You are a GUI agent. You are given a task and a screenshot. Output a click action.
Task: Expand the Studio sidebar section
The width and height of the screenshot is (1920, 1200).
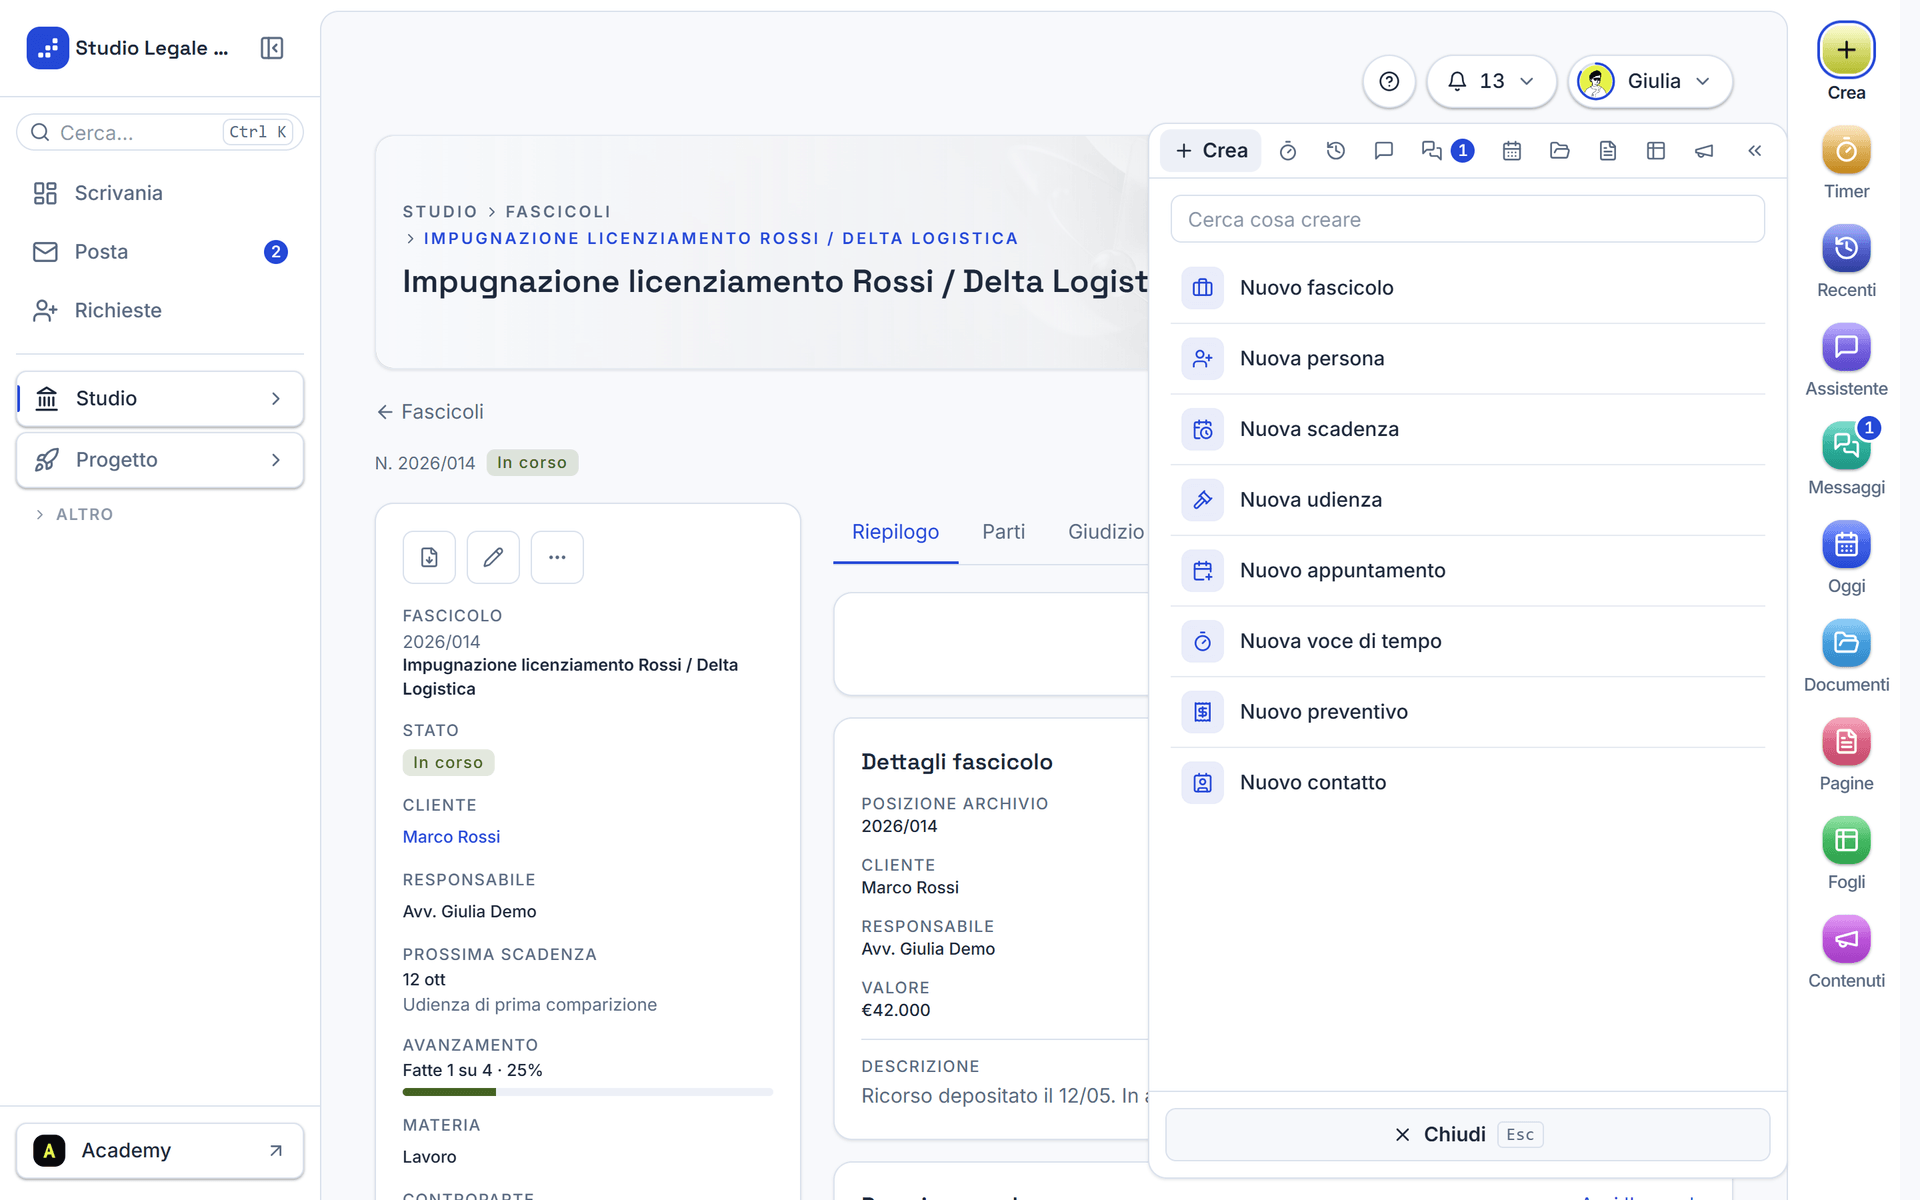pyautogui.click(x=160, y=398)
